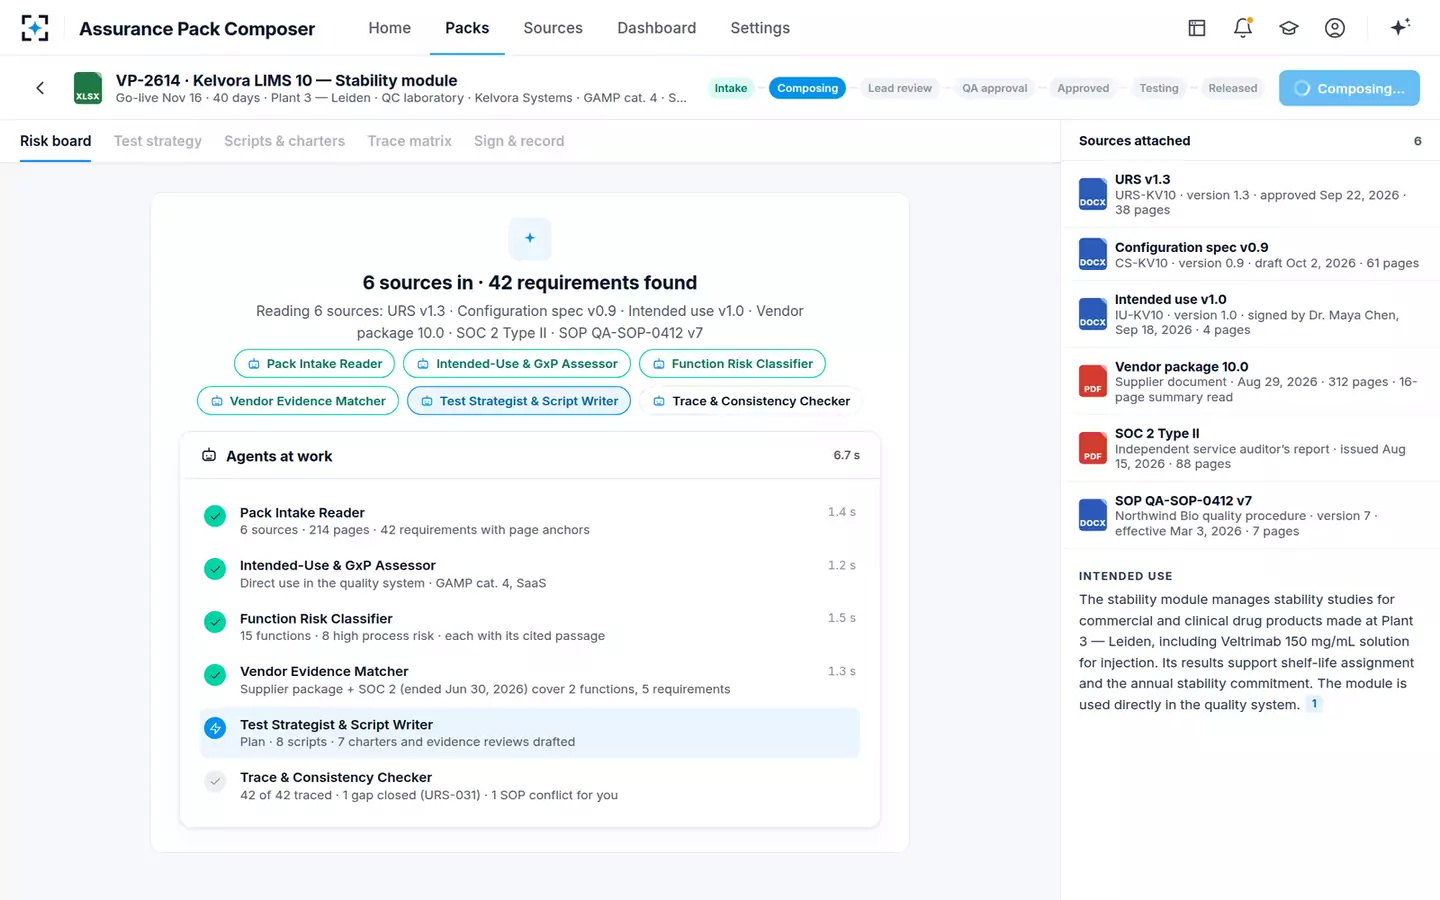Open Settings in top navigation

click(760, 28)
